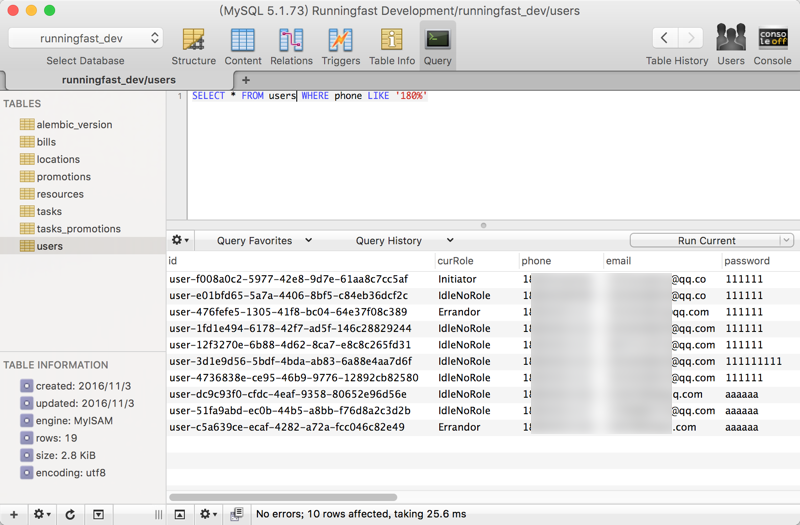
Task: Sort by the curRole column header
Action: click(x=477, y=261)
